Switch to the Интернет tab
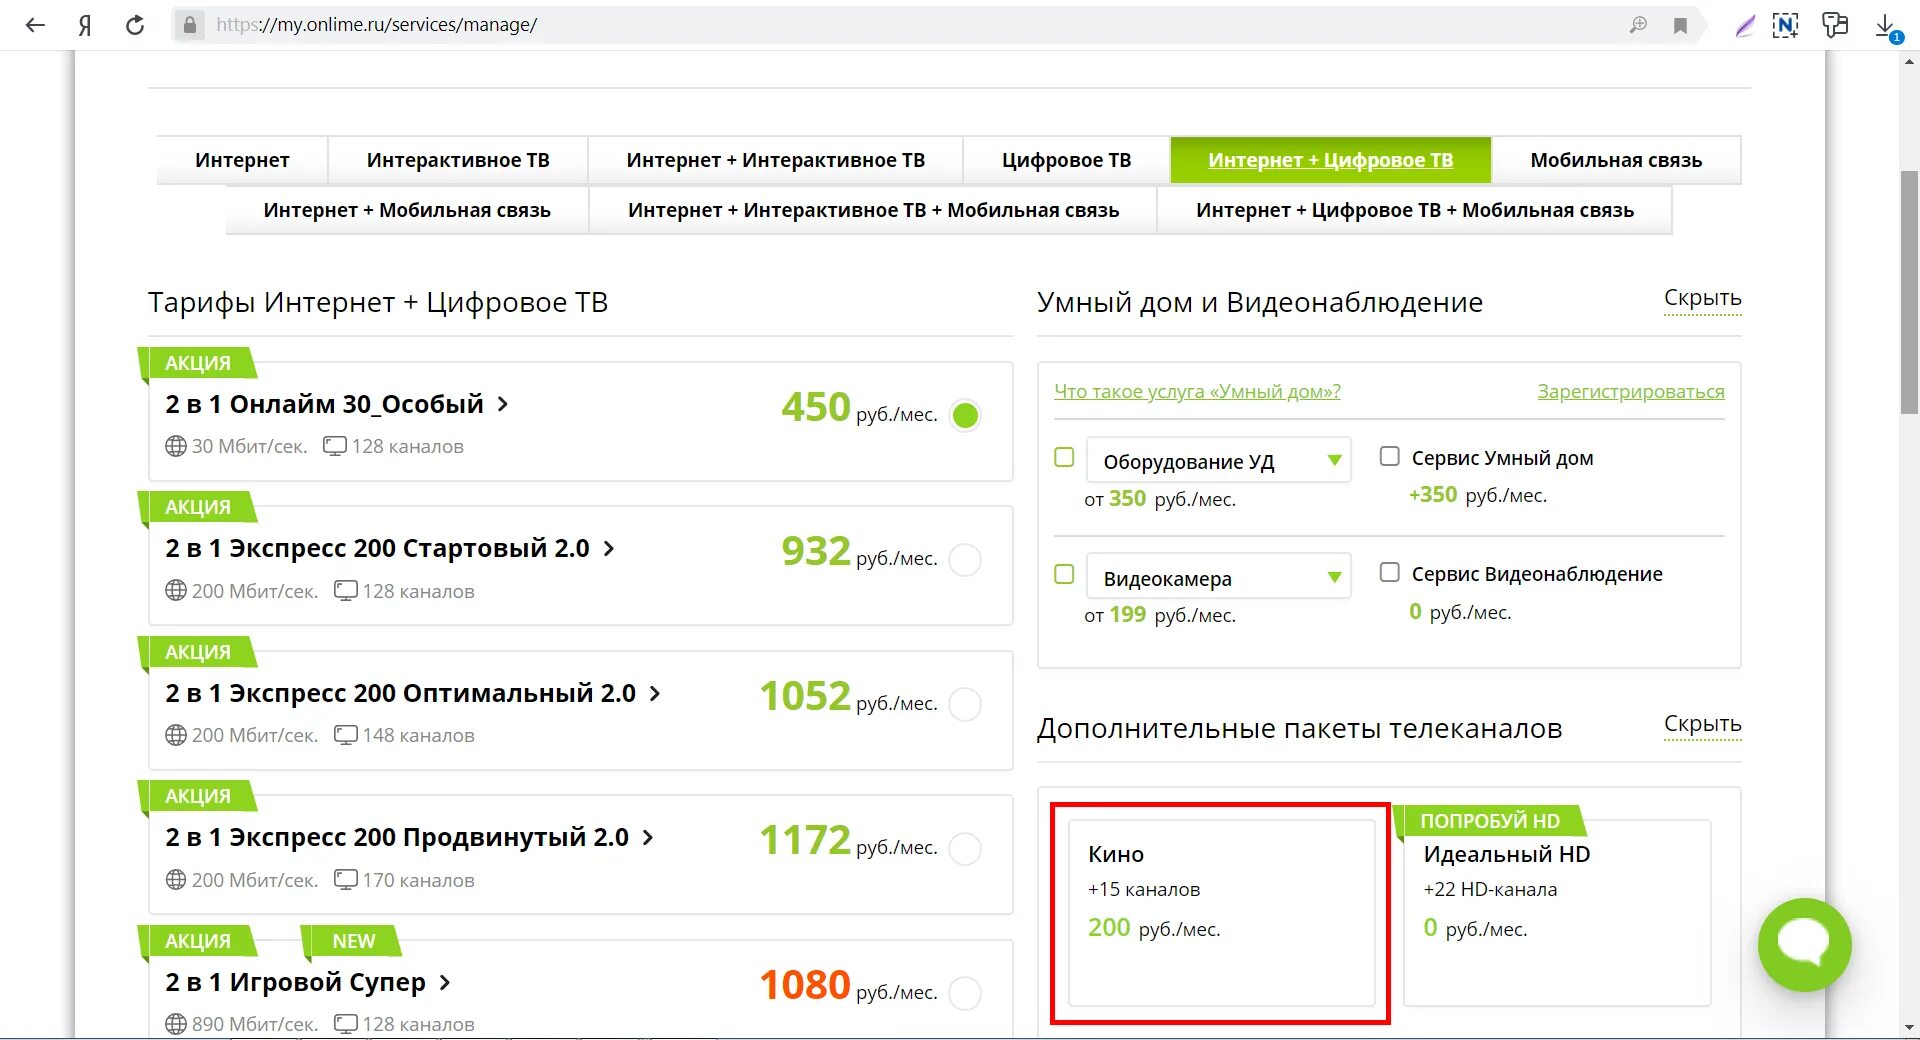 coord(242,160)
